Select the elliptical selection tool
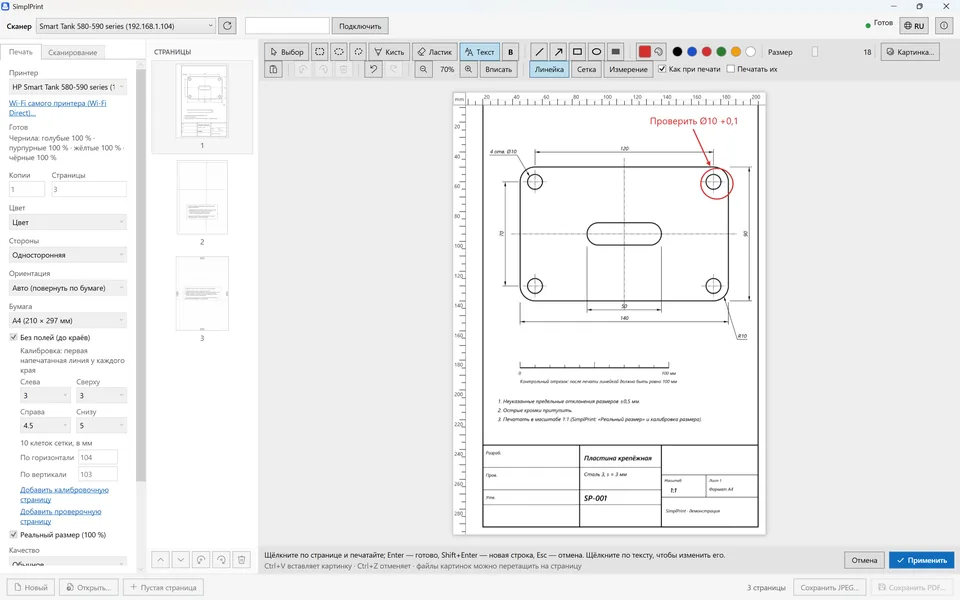Viewport: 960px width, 600px height. 339,52
